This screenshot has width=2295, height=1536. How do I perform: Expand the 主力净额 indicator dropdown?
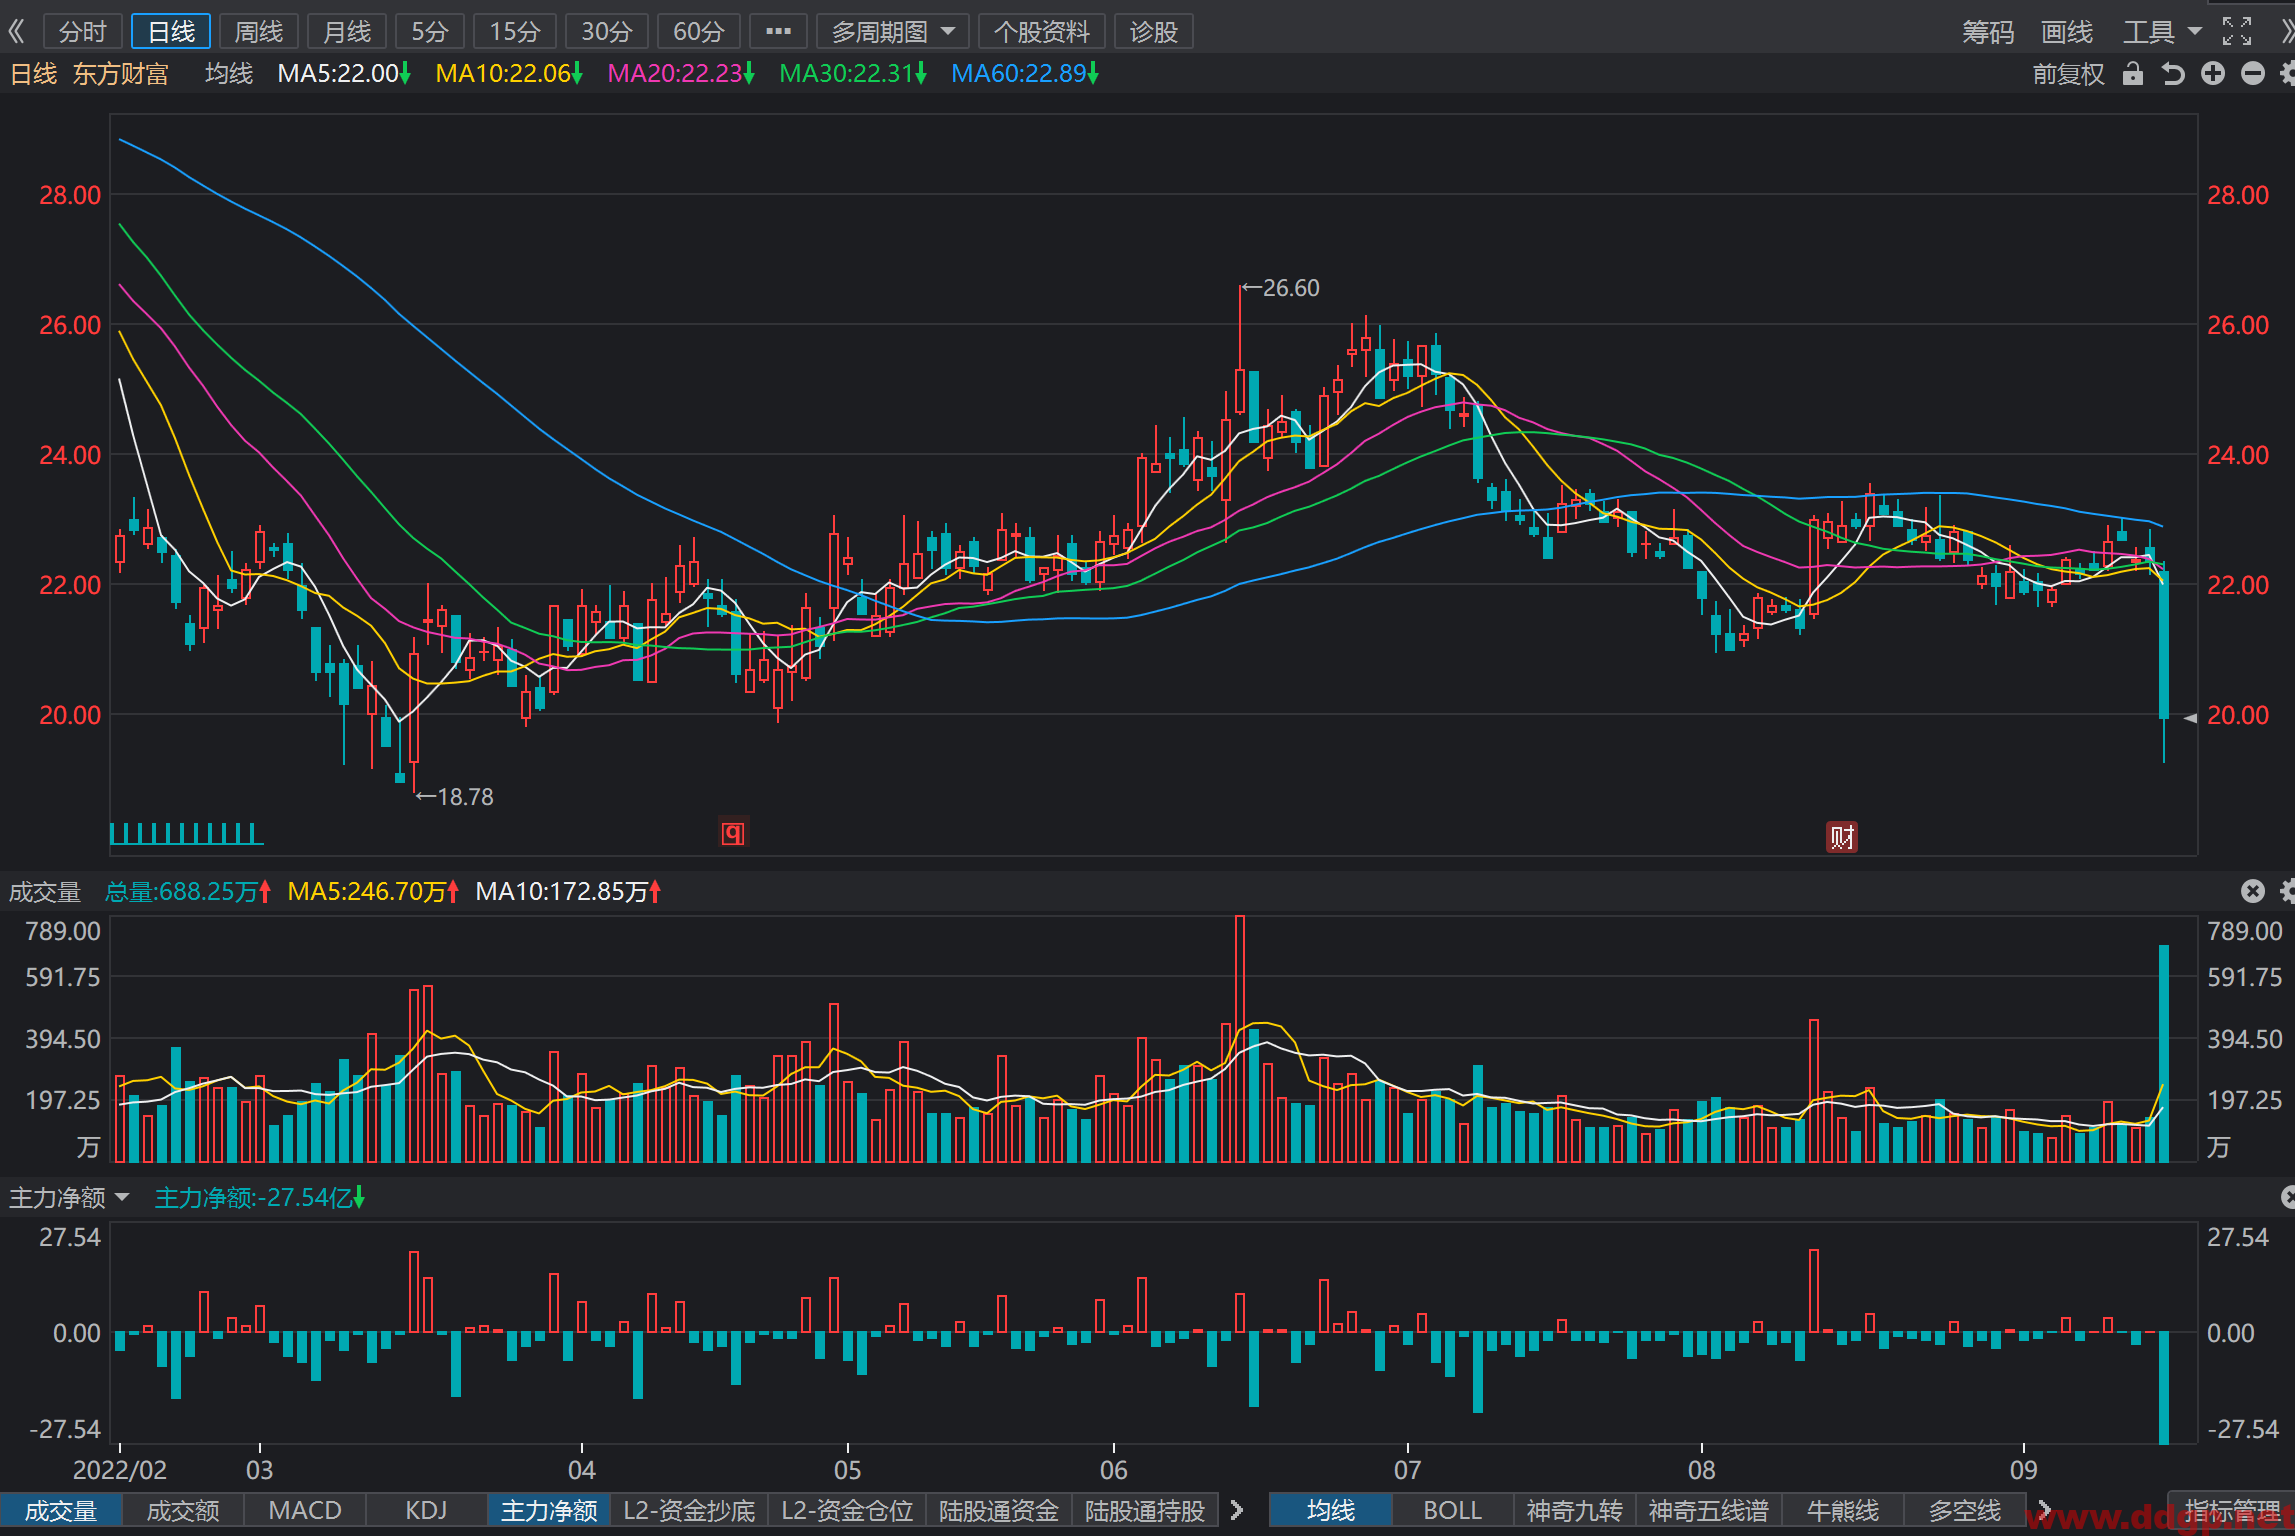[69, 1197]
